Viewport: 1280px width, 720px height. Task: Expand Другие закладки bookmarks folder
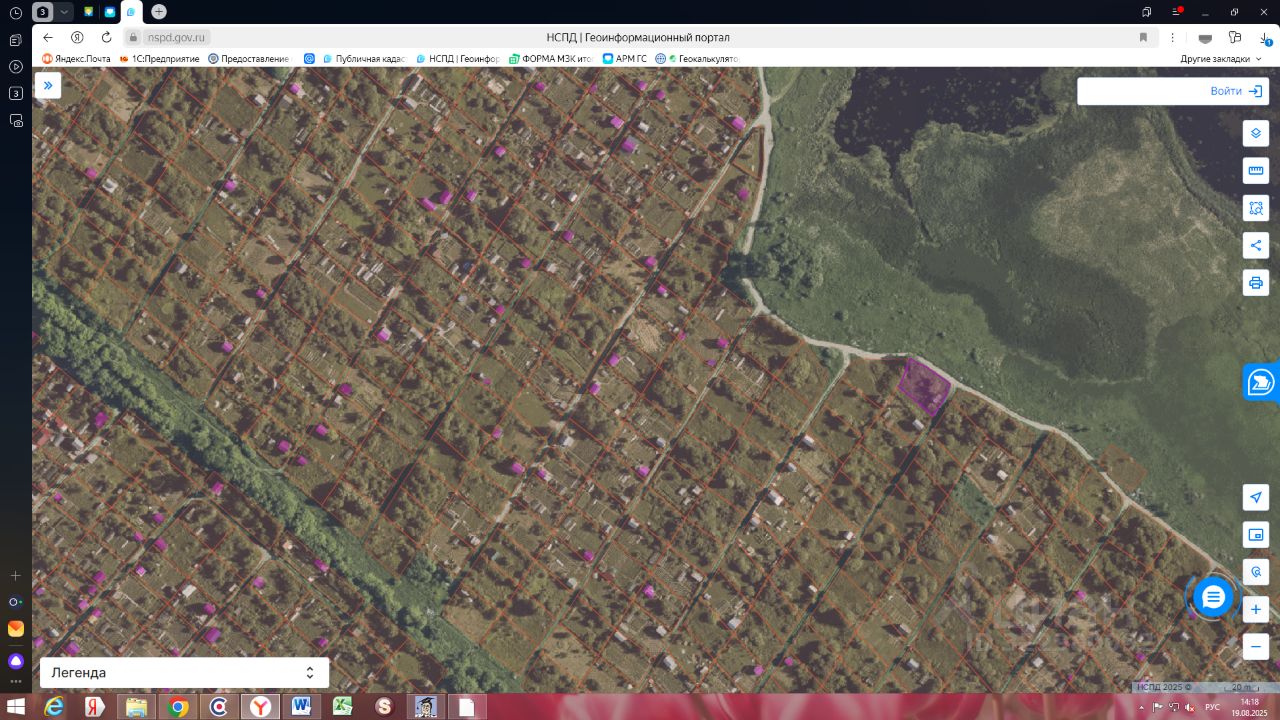(1221, 59)
